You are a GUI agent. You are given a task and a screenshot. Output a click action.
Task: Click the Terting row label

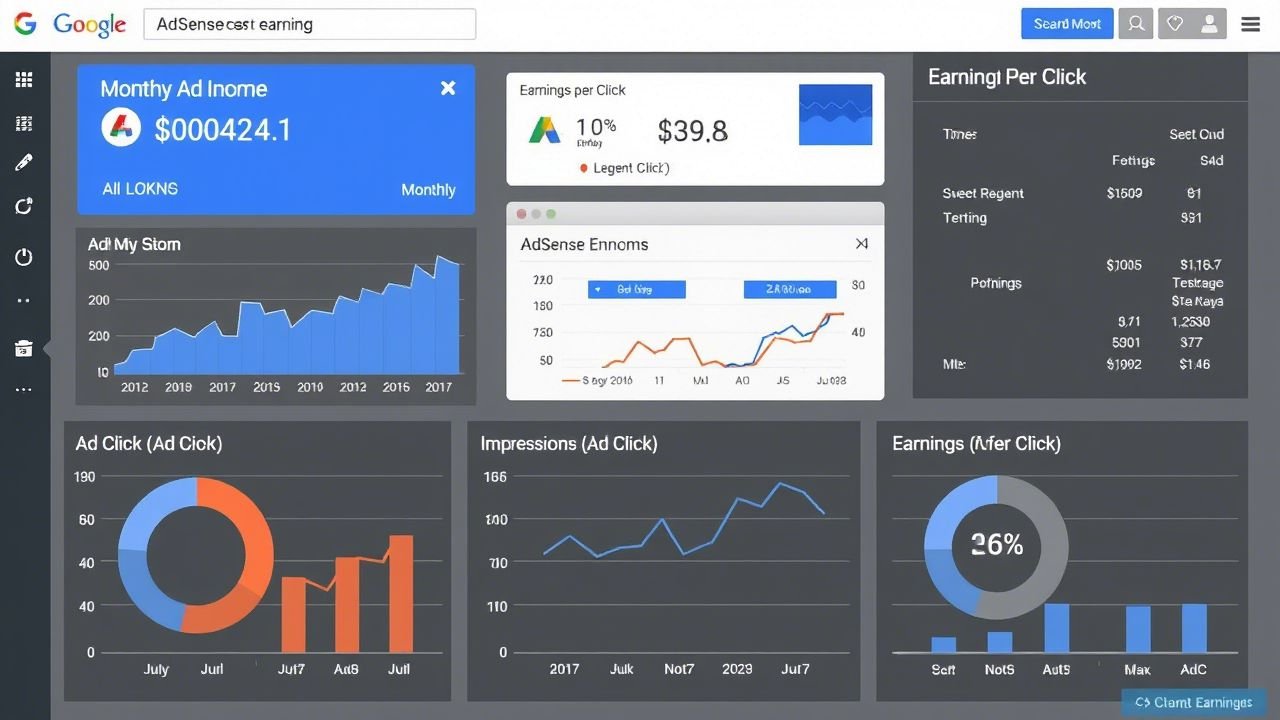click(965, 218)
